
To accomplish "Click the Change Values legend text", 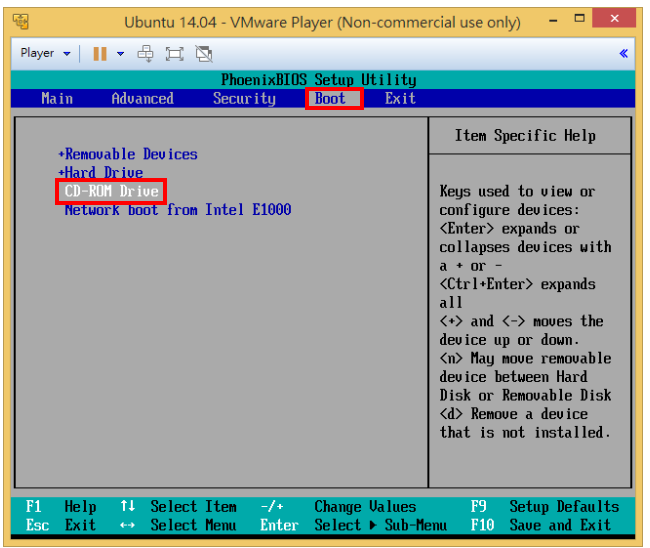I will pos(365,507).
